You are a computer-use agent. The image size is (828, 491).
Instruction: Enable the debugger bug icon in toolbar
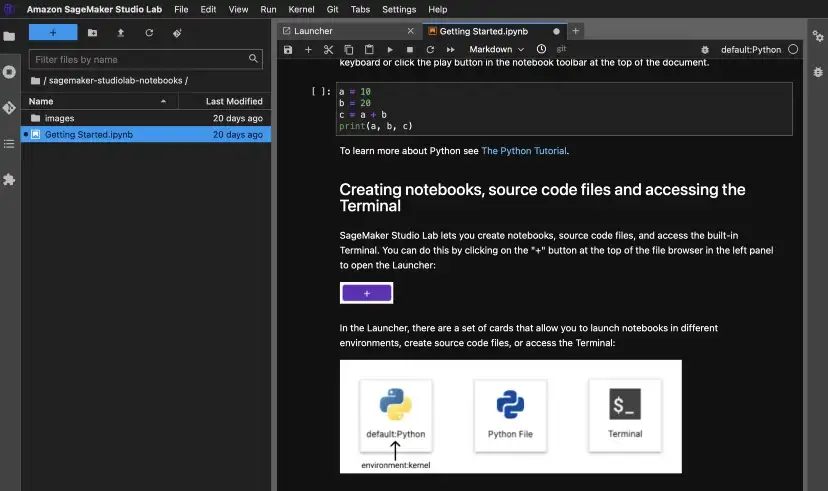[704, 50]
